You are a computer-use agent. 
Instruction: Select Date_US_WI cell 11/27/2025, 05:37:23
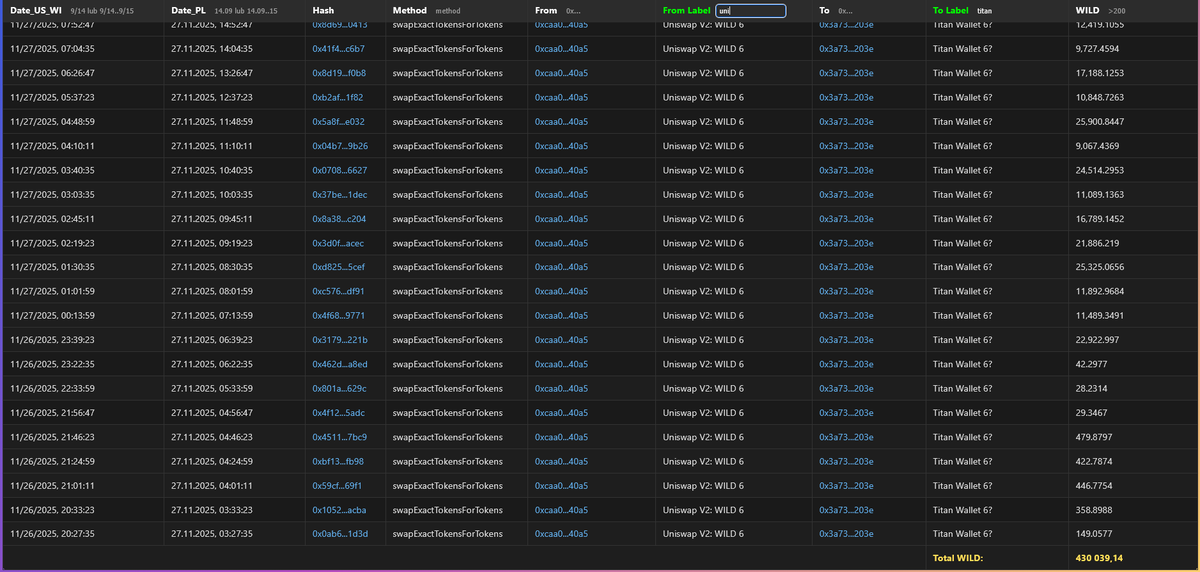(x=52, y=97)
